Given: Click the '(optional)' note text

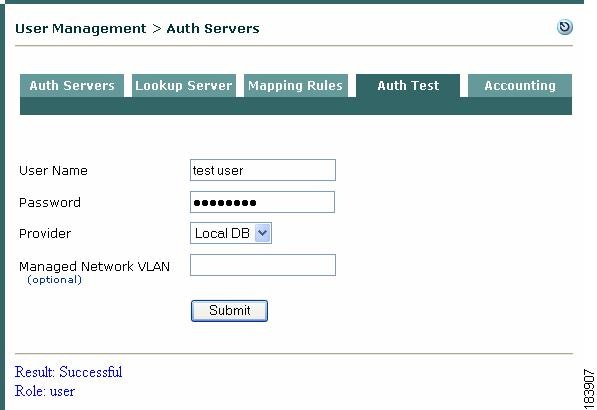Looking at the screenshot, I should pos(54,280).
